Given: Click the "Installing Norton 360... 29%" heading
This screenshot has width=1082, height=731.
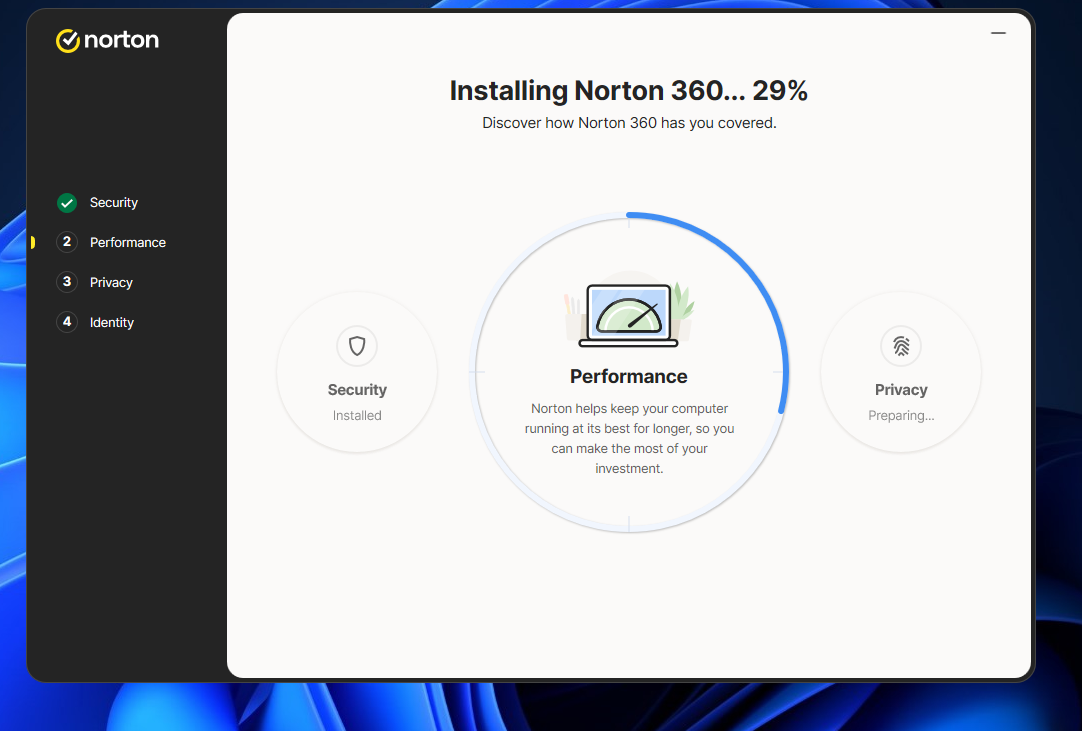Looking at the screenshot, I should (629, 90).
